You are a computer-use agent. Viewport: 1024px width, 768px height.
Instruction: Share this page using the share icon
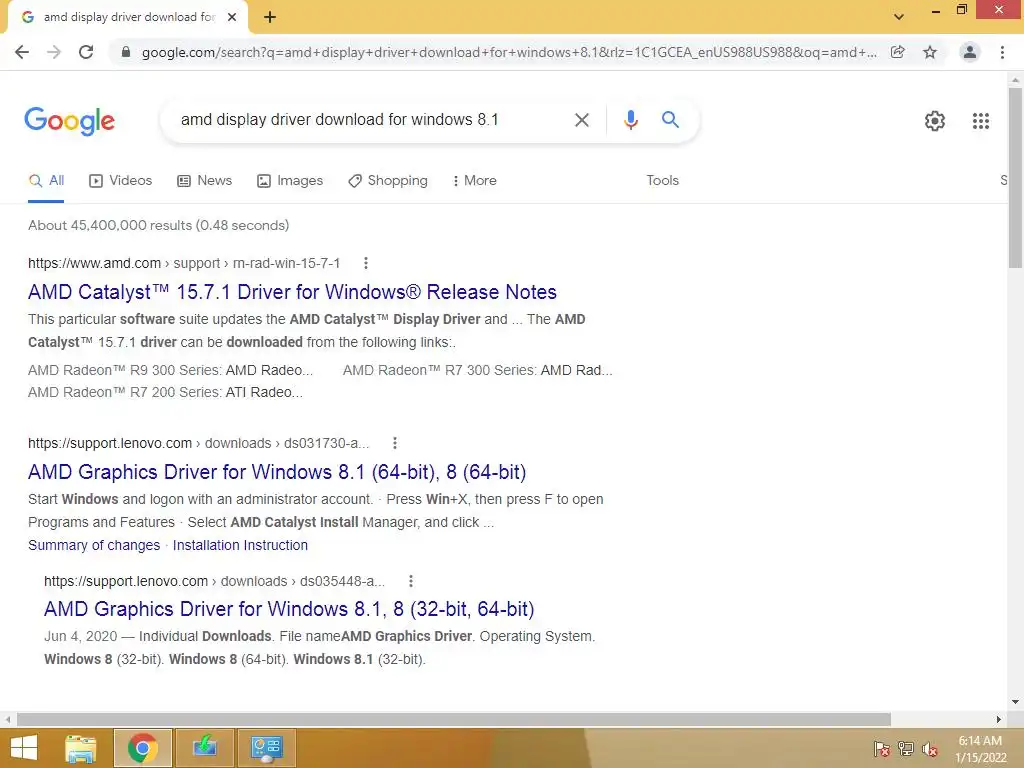[x=897, y=52]
